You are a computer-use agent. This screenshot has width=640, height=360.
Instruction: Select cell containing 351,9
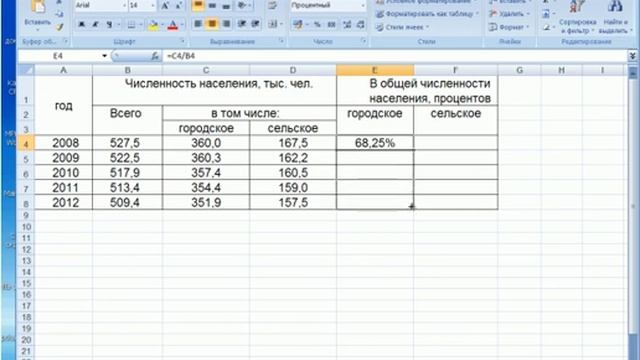(206, 202)
